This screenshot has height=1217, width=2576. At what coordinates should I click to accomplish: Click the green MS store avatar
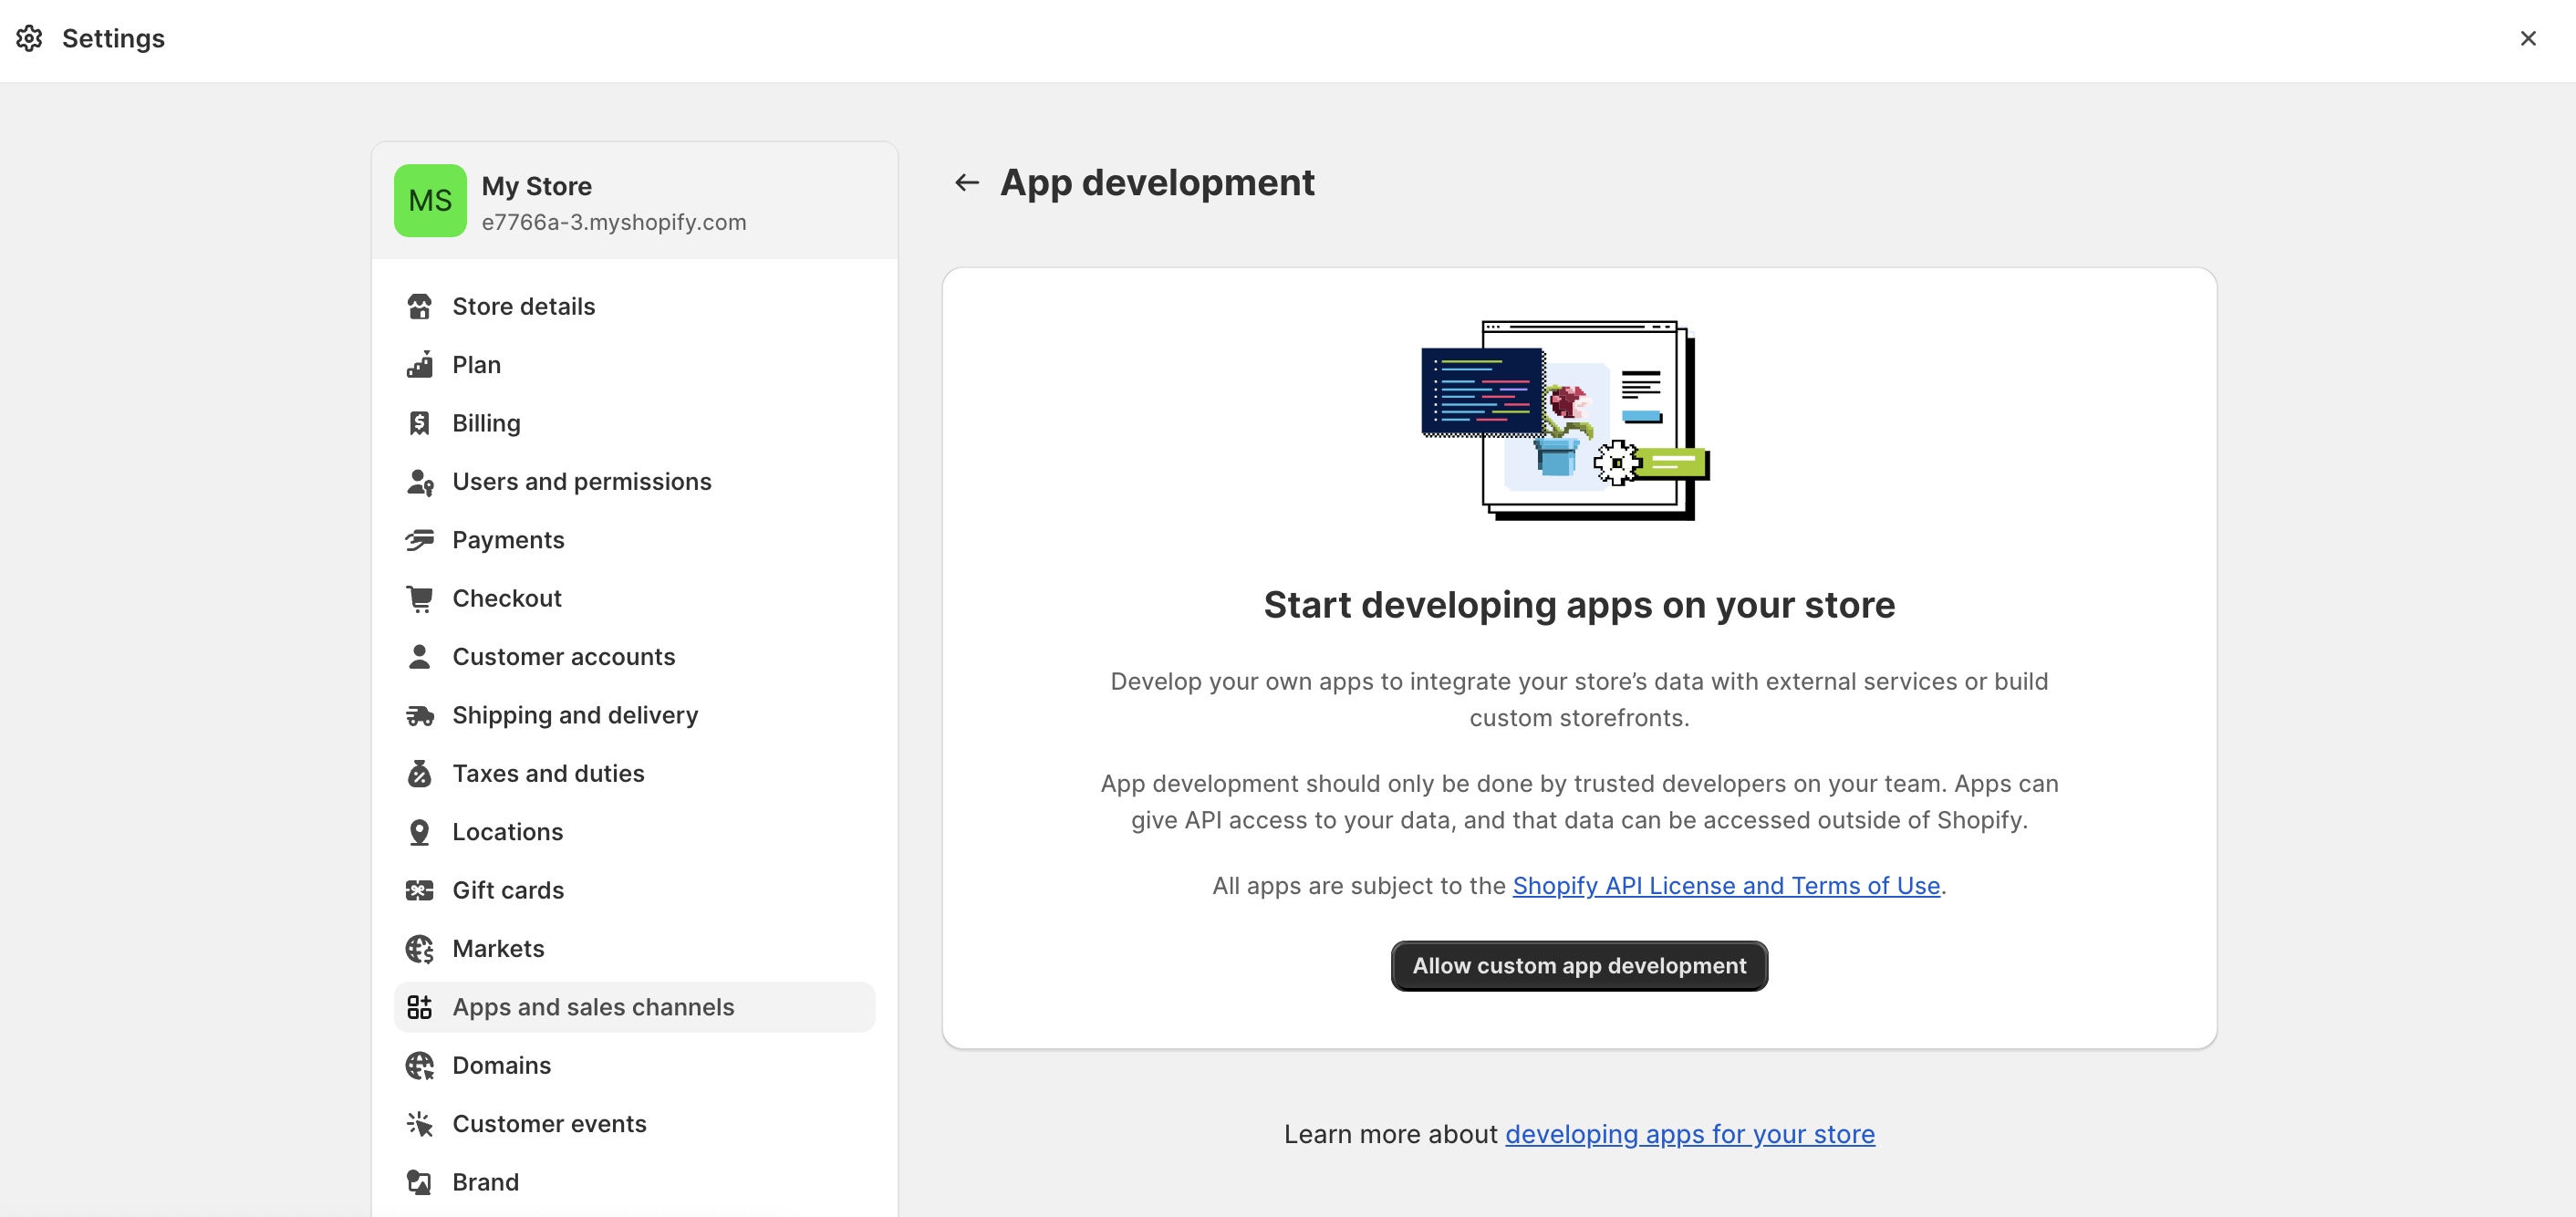pos(430,201)
